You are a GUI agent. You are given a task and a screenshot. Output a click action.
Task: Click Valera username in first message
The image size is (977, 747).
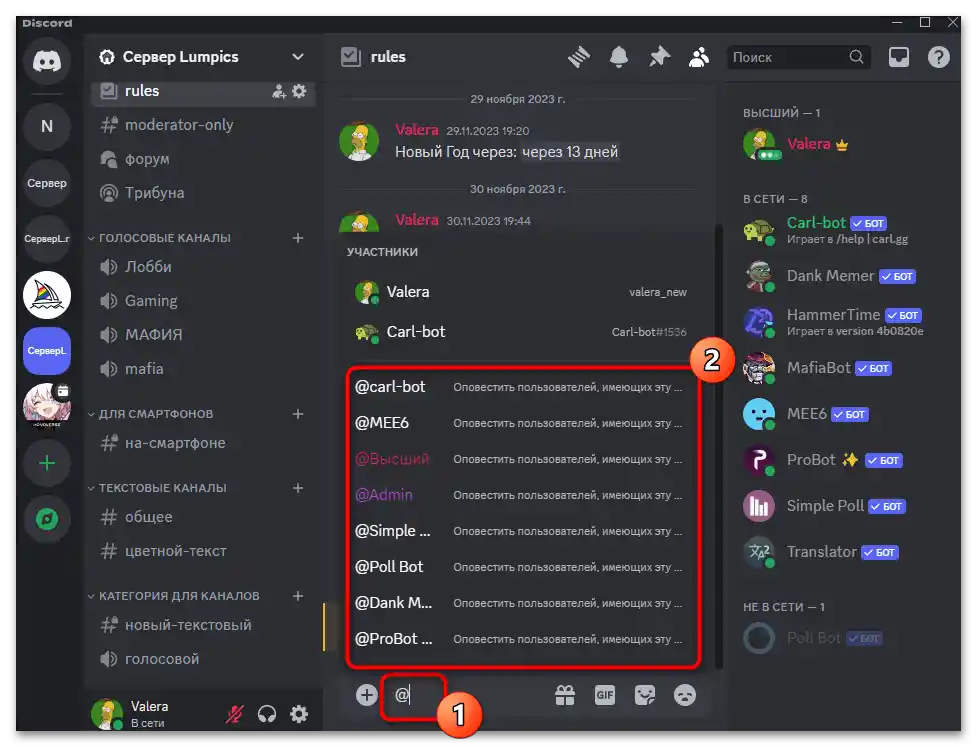(417, 130)
